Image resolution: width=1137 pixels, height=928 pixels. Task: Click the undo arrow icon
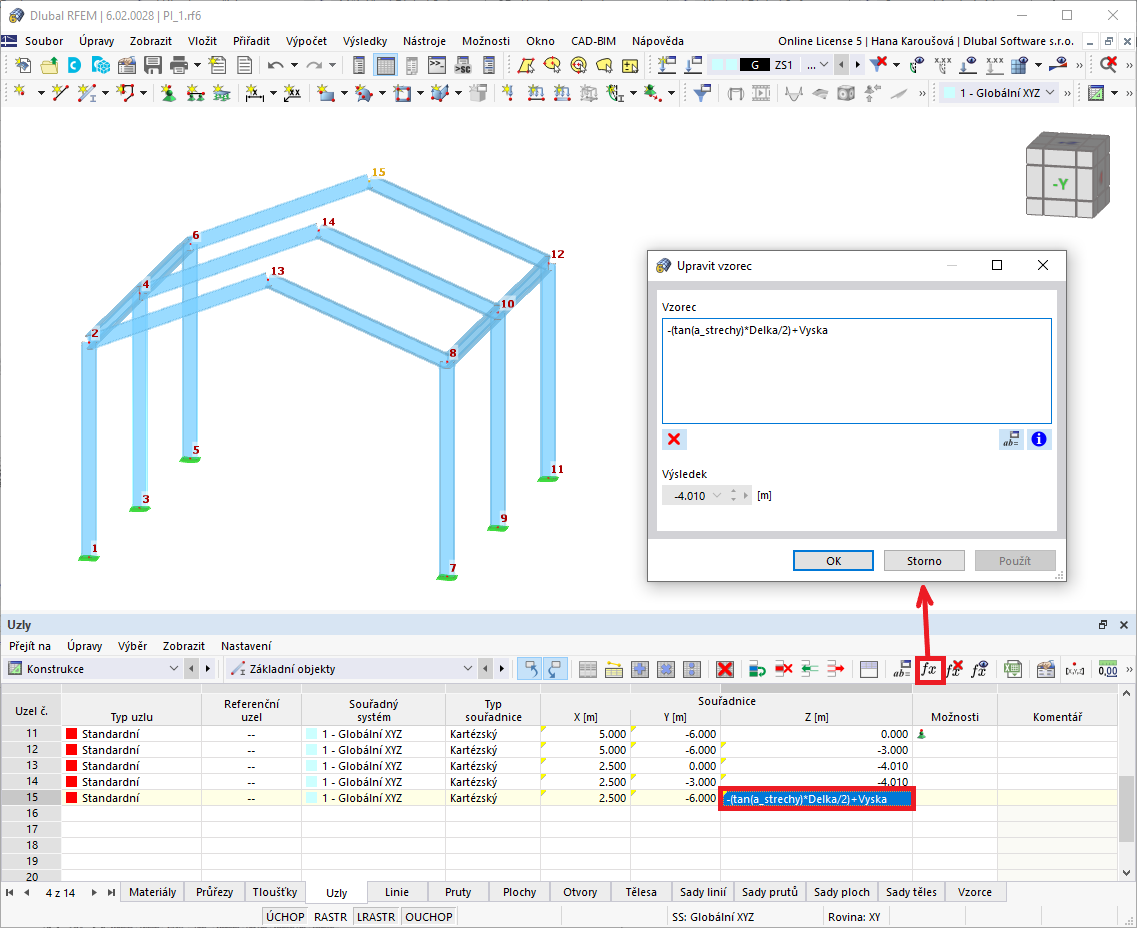click(x=276, y=65)
